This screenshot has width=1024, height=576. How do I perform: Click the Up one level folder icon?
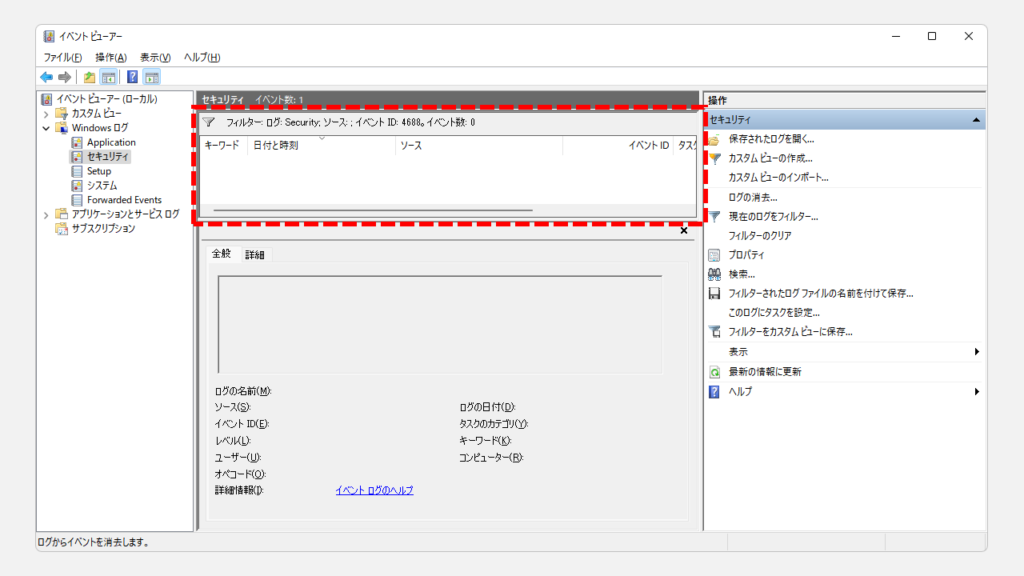click(x=89, y=77)
